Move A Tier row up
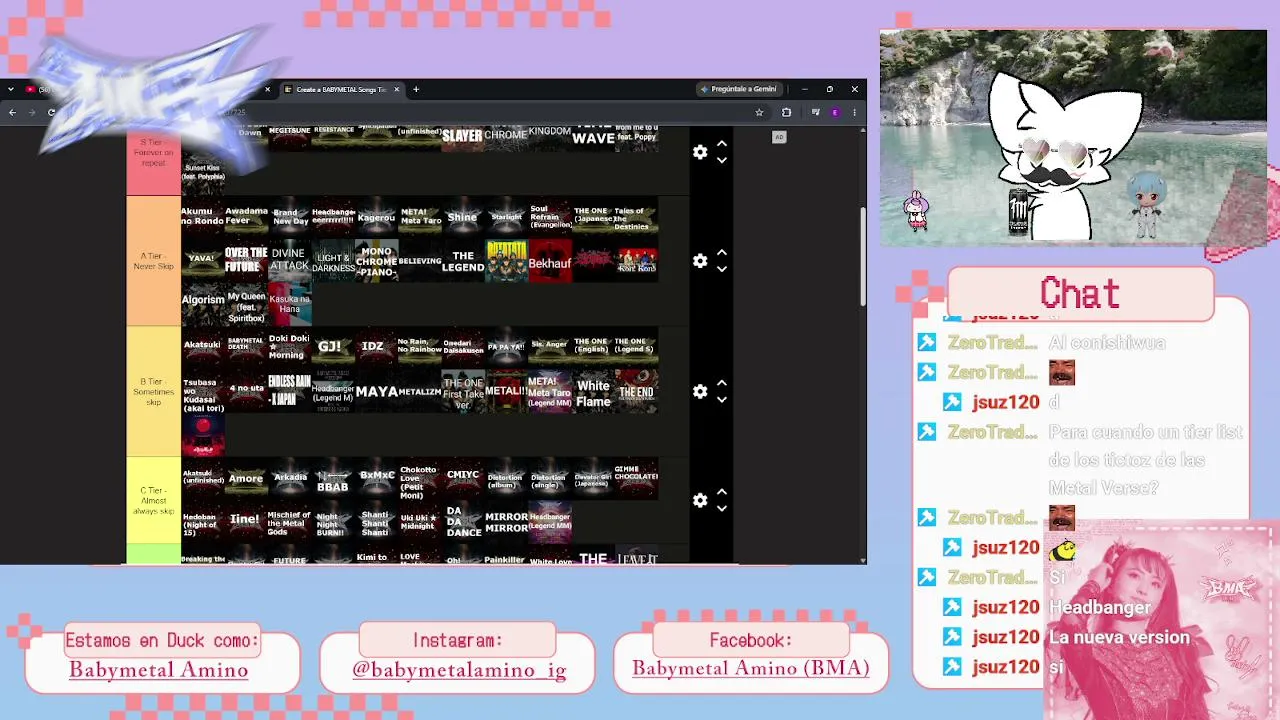Image resolution: width=1280 pixels, height=720 pixels. click(x=722, y=253)
